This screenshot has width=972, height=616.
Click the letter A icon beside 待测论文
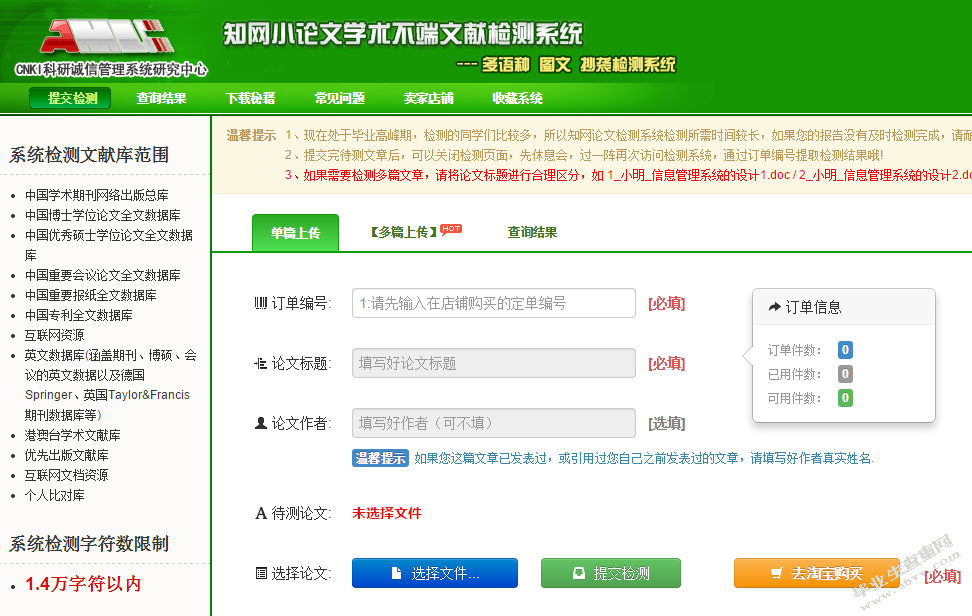pos(261,513)
